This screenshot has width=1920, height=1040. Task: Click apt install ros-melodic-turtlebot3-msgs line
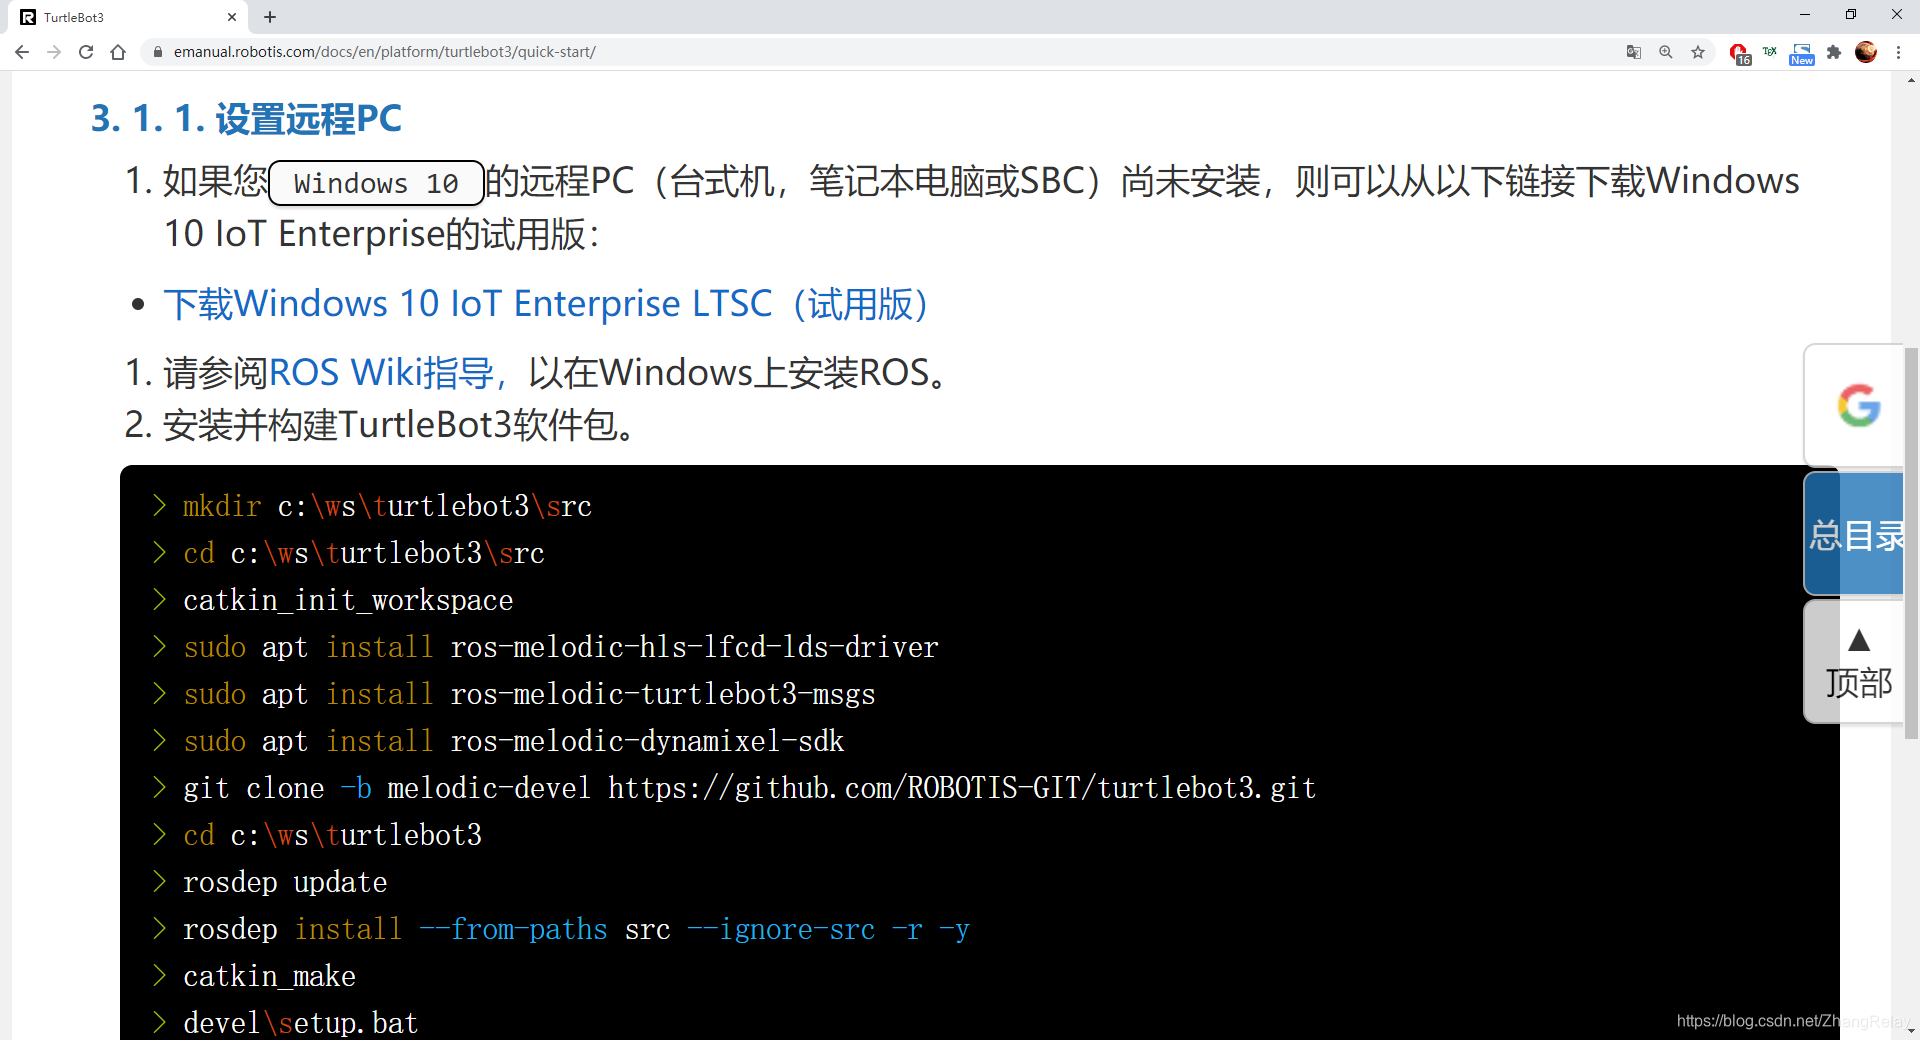(529, 694)
